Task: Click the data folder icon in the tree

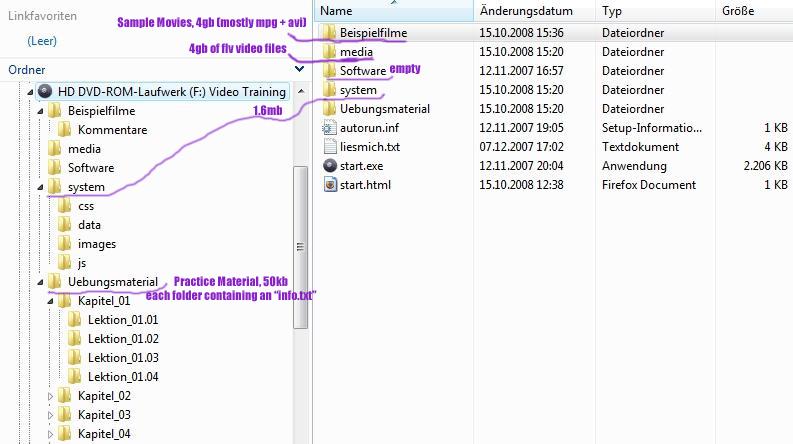Action: point(64,225)
